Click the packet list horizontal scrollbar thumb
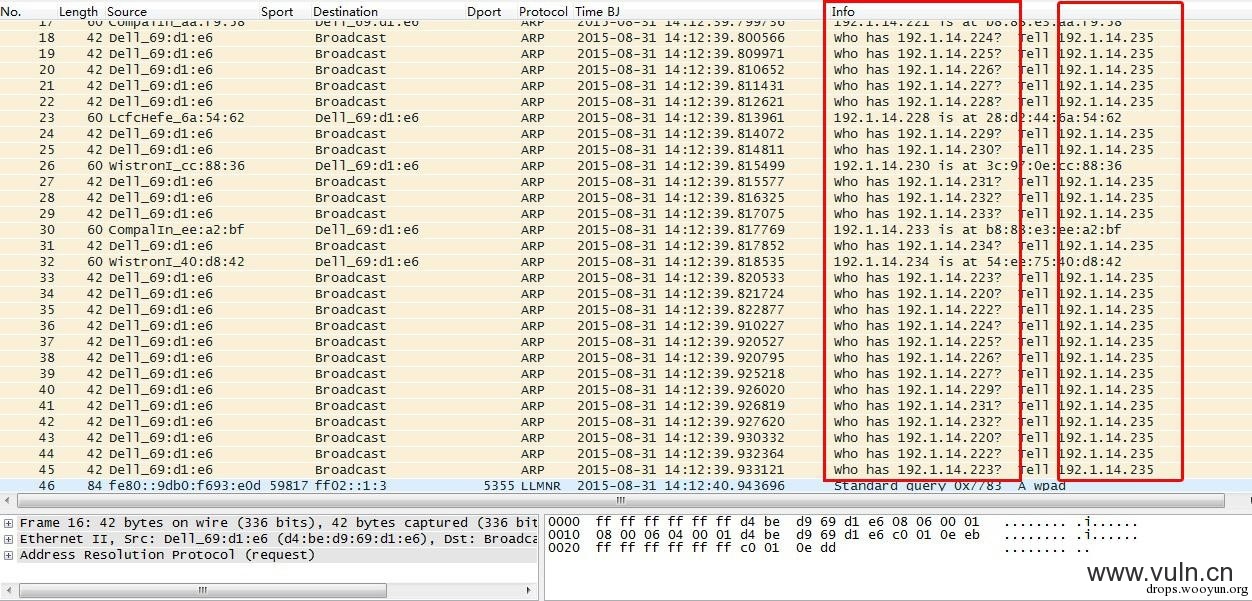This screenshot has height=601, width=1252. click(620, 500)
